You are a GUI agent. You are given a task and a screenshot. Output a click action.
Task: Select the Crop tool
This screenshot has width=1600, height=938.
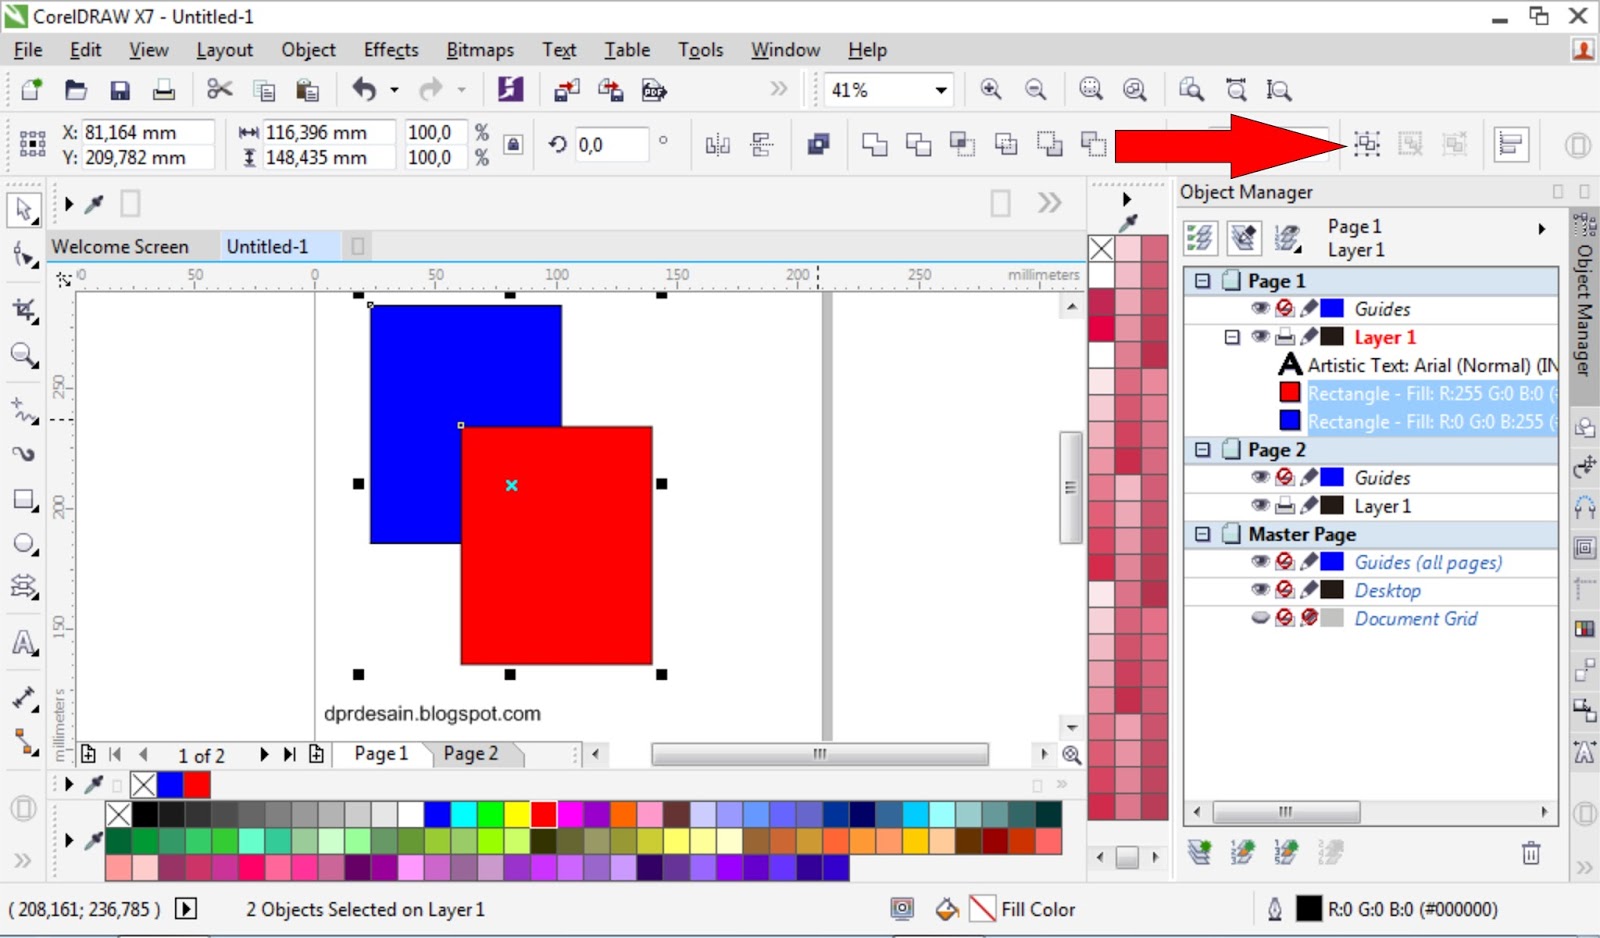24,310
